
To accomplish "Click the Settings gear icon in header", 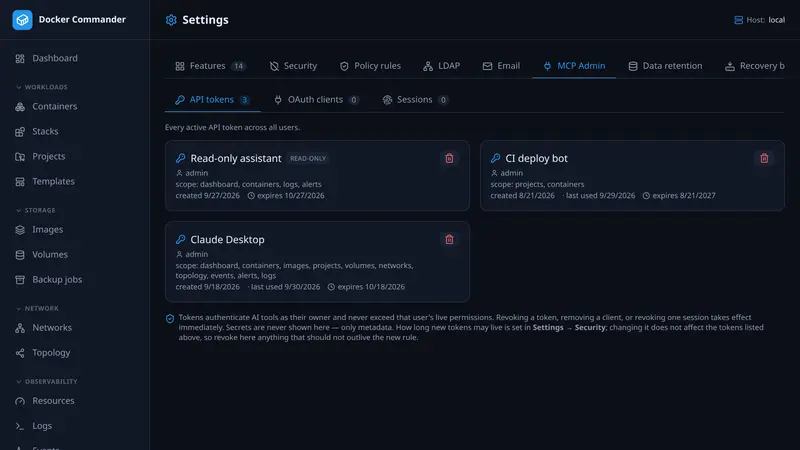I will pyautogui.click(x=171, y=20).
